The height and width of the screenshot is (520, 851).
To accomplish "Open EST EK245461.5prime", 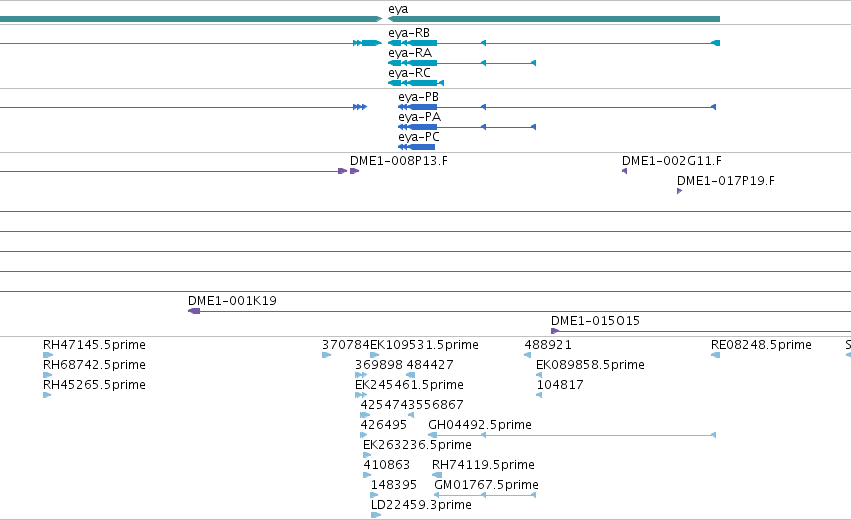I will 409,385.
